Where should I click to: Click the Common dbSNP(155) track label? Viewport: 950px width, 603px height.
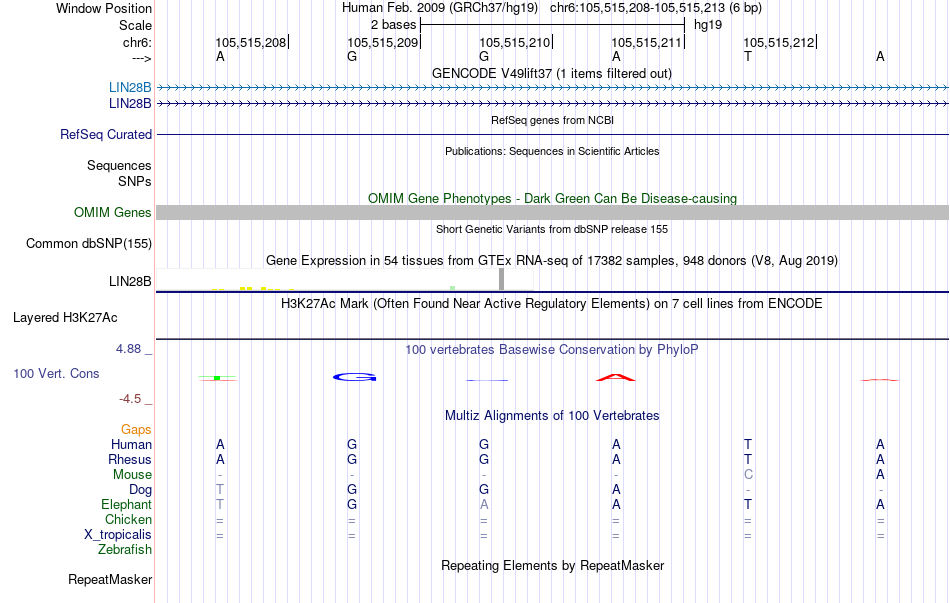pyautogui.click(x=88, y=244)
